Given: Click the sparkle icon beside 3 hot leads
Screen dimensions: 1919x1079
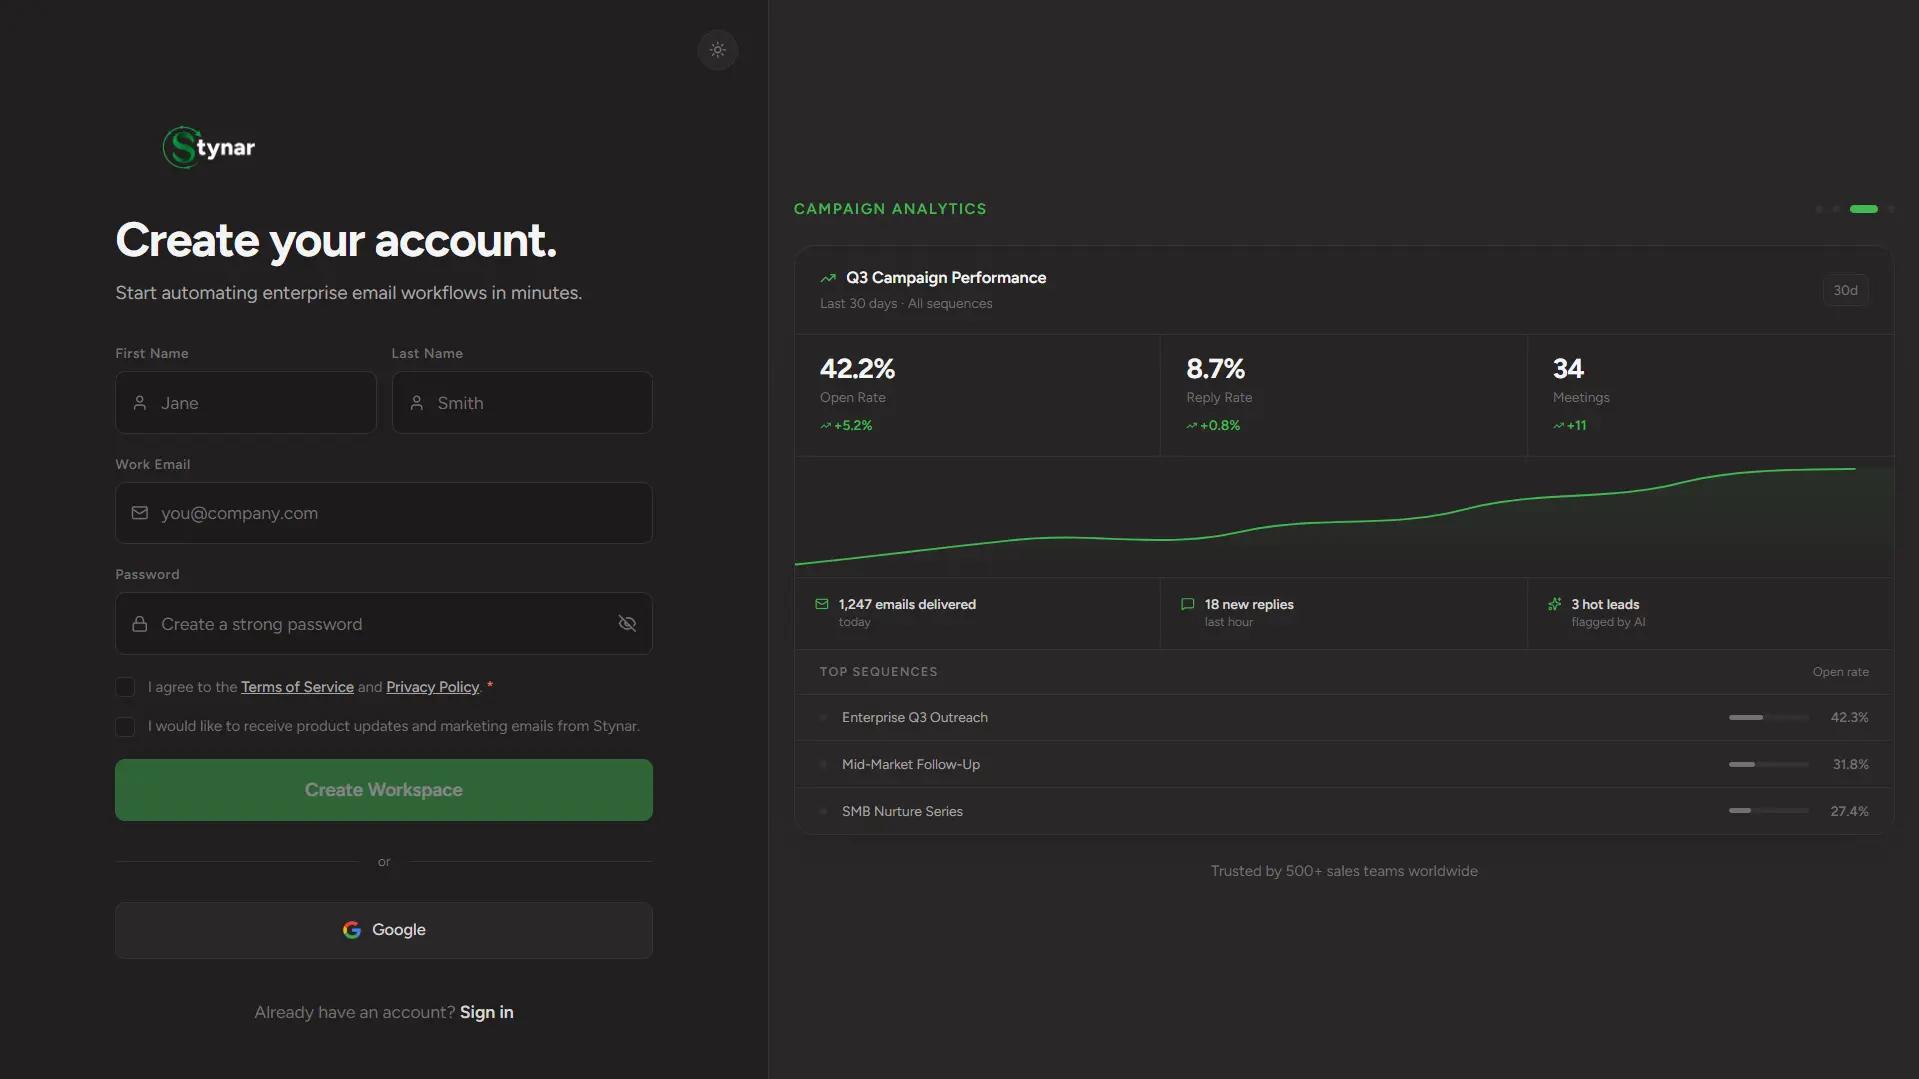Looking at the screenshot, I should (x=1555, y=604).
